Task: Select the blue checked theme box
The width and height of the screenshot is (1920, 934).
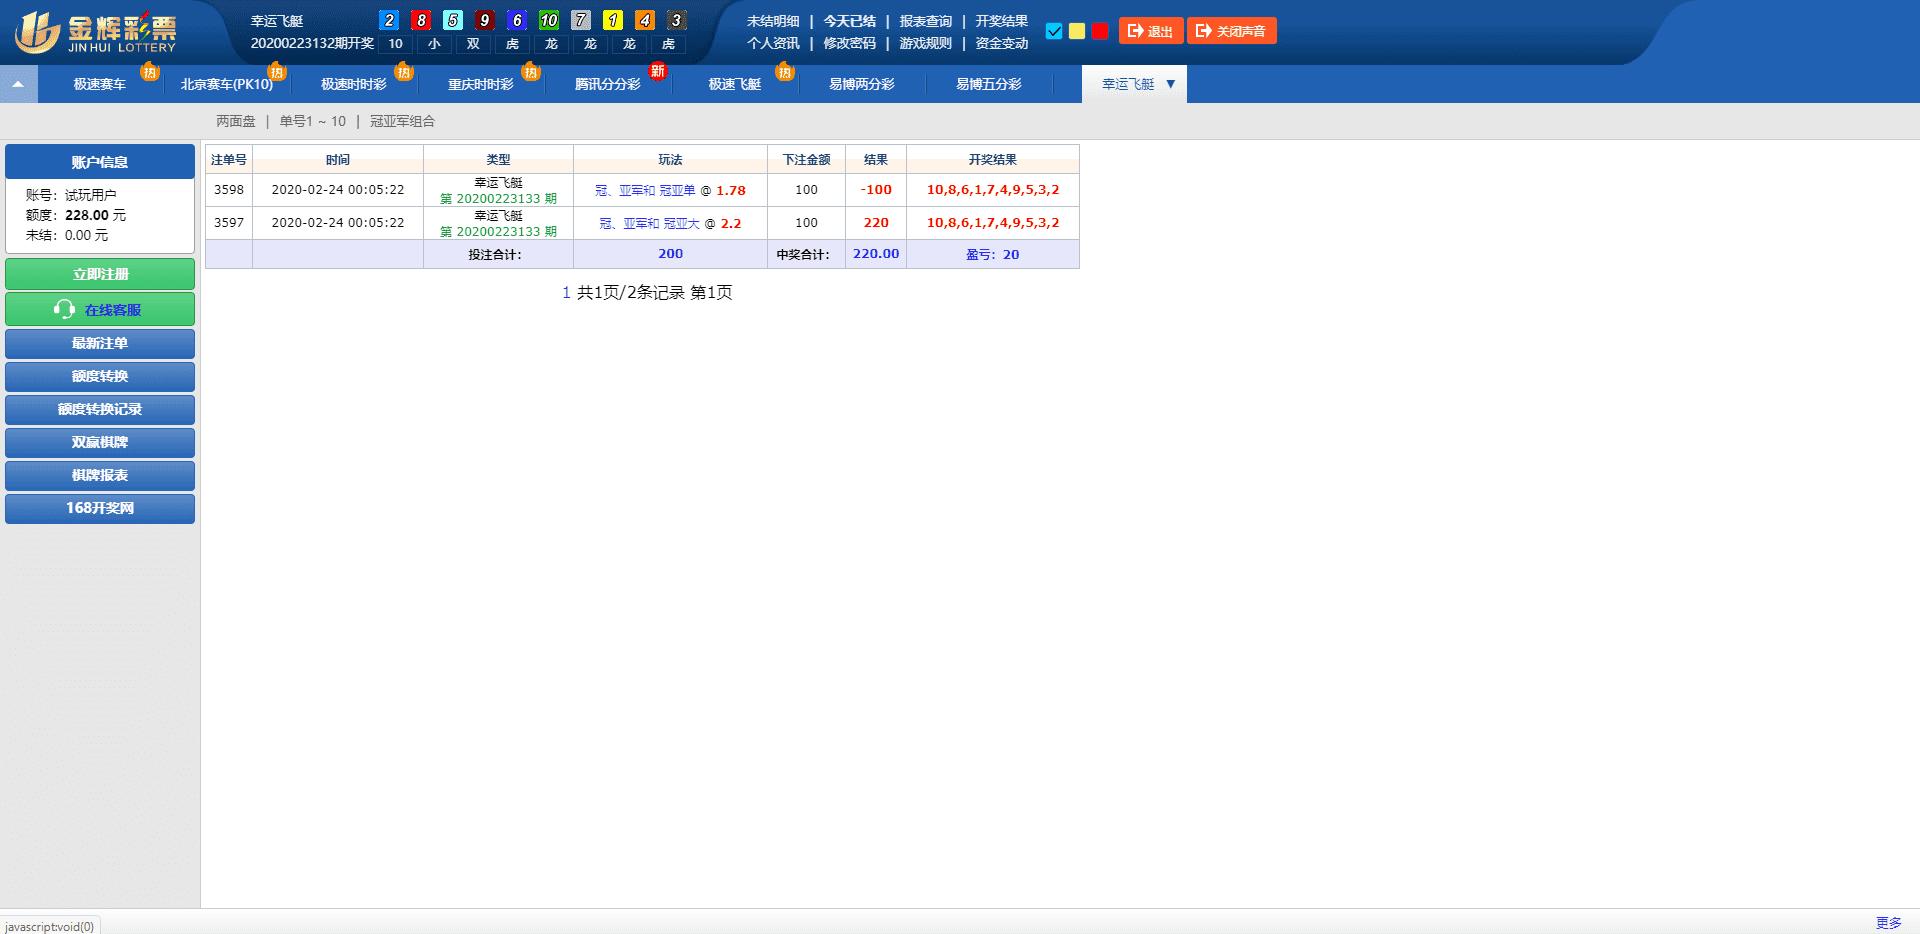Action: (1054, 31)
